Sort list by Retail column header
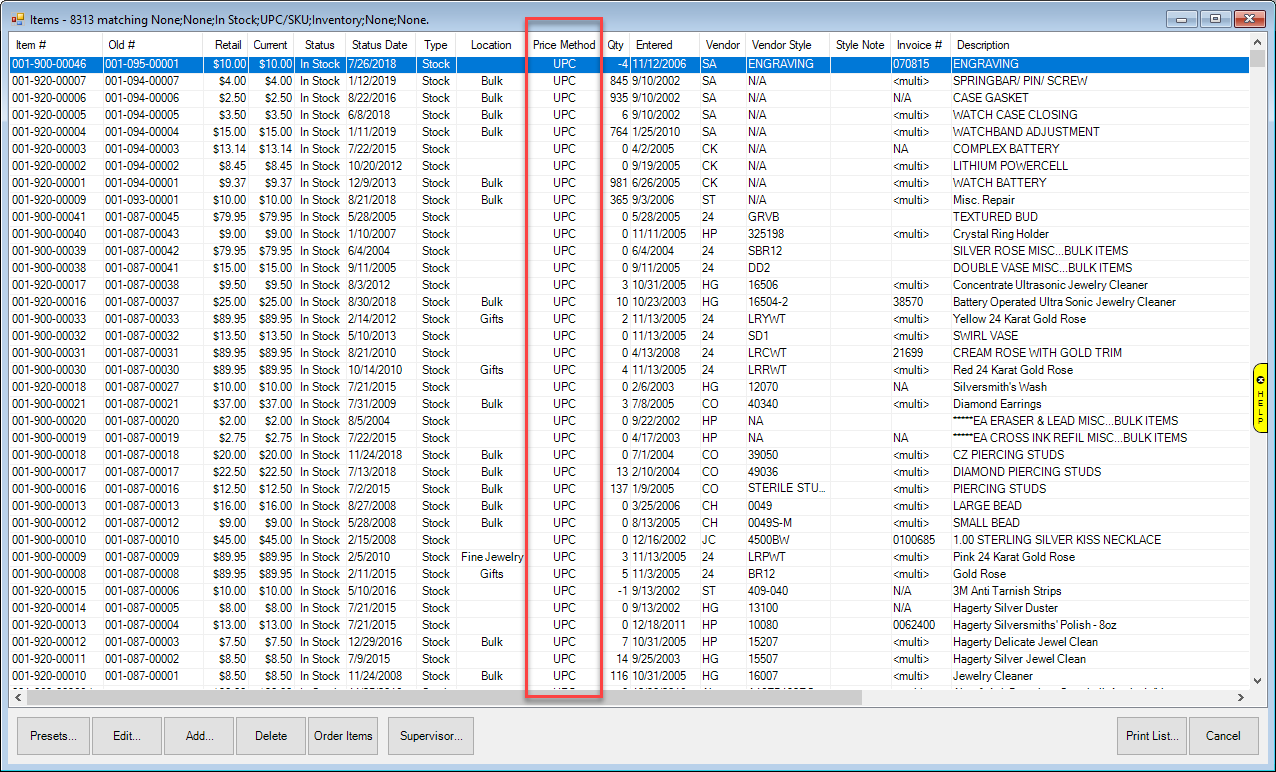The height and width of the screenshot is (772, 1276). (229, 45)
